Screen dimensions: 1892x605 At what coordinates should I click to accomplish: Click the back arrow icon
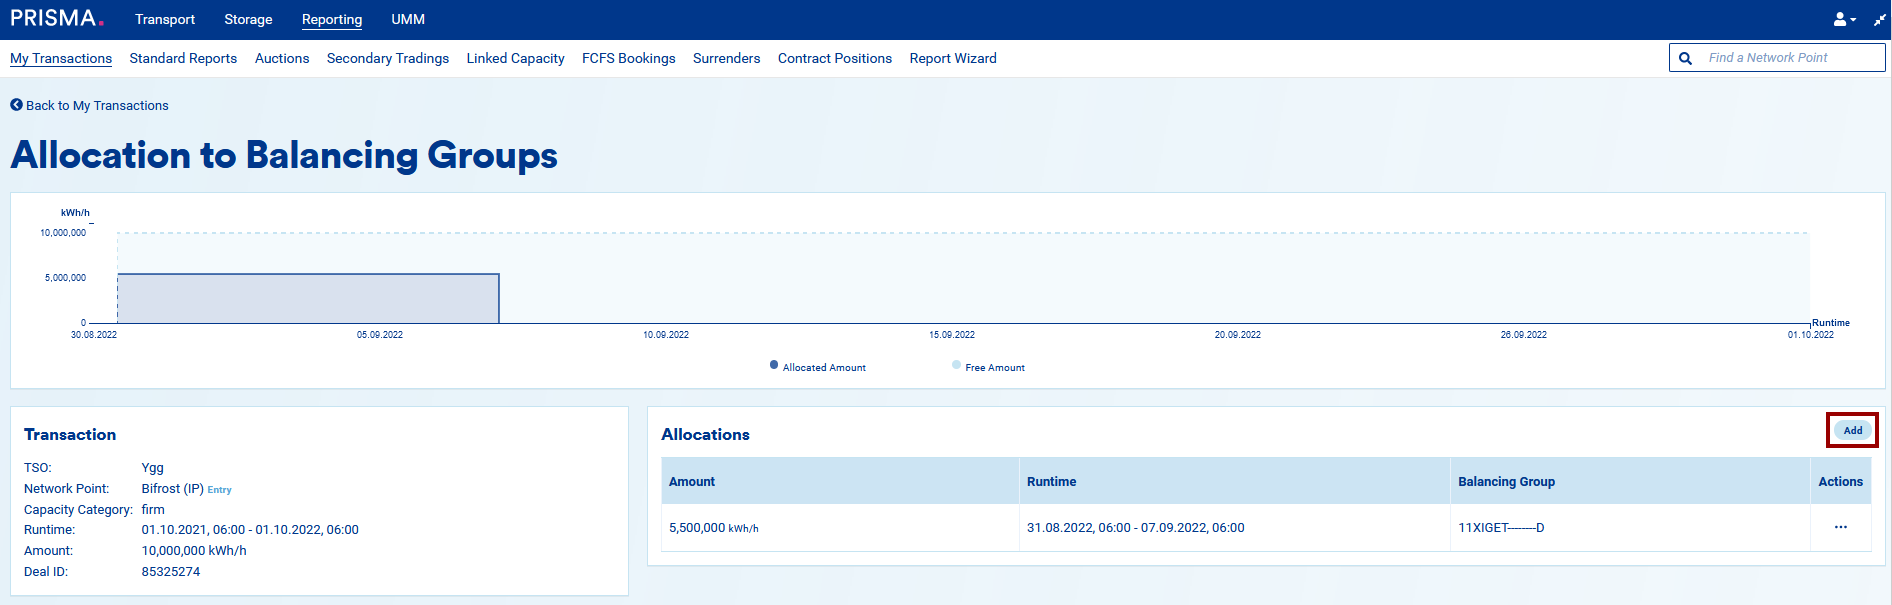coord(16,105)
